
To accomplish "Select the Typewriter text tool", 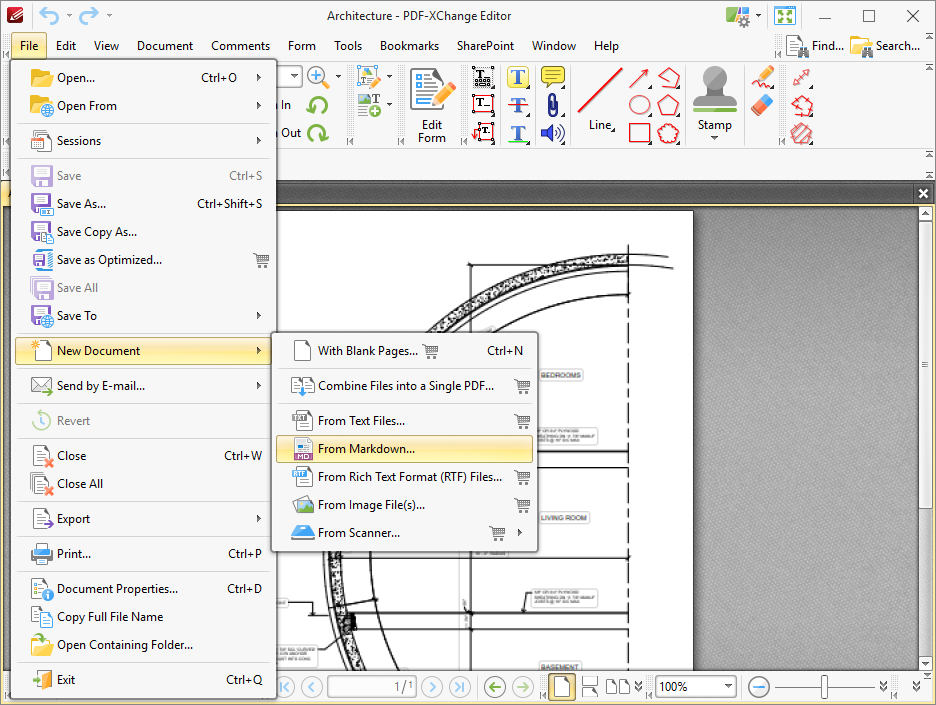I will pyautogui.click(x=482, y=78).
